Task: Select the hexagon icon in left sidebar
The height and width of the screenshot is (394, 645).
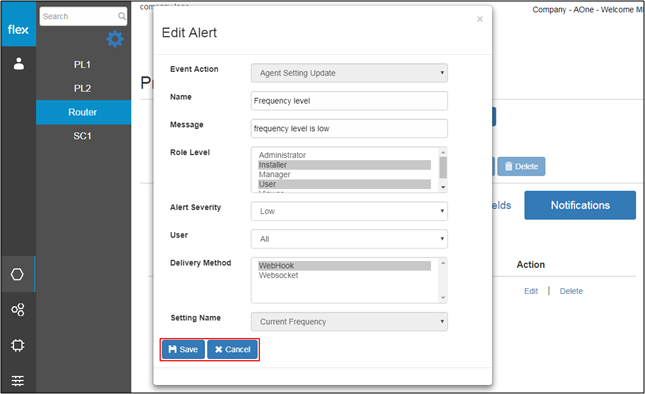Action: [18, 274]
